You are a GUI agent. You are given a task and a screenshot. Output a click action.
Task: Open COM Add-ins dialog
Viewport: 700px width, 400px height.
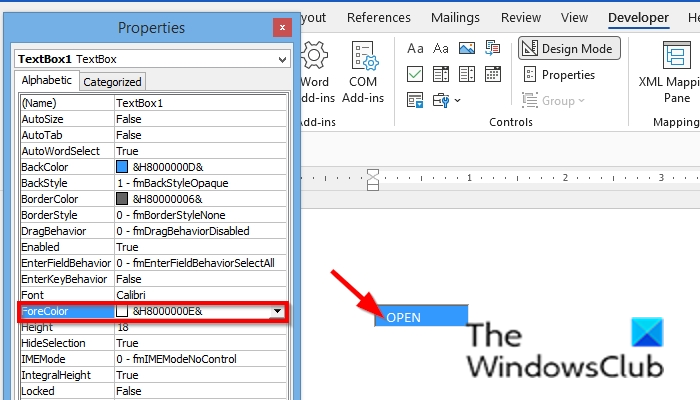click(363, 73)
